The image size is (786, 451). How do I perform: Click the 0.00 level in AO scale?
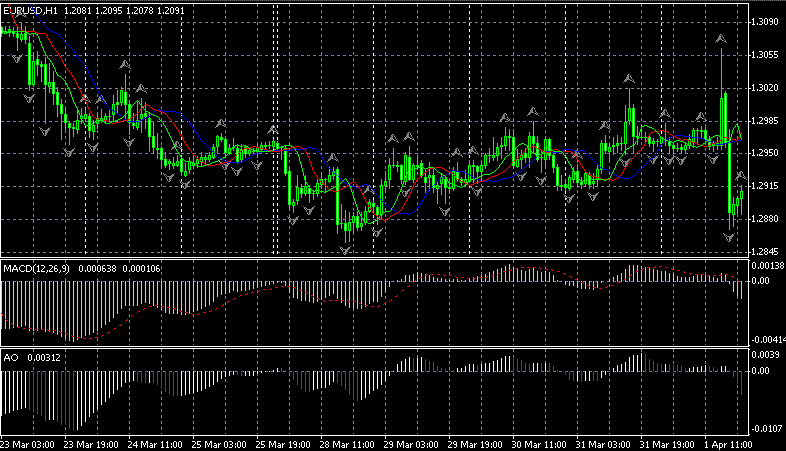coord(760,371)
